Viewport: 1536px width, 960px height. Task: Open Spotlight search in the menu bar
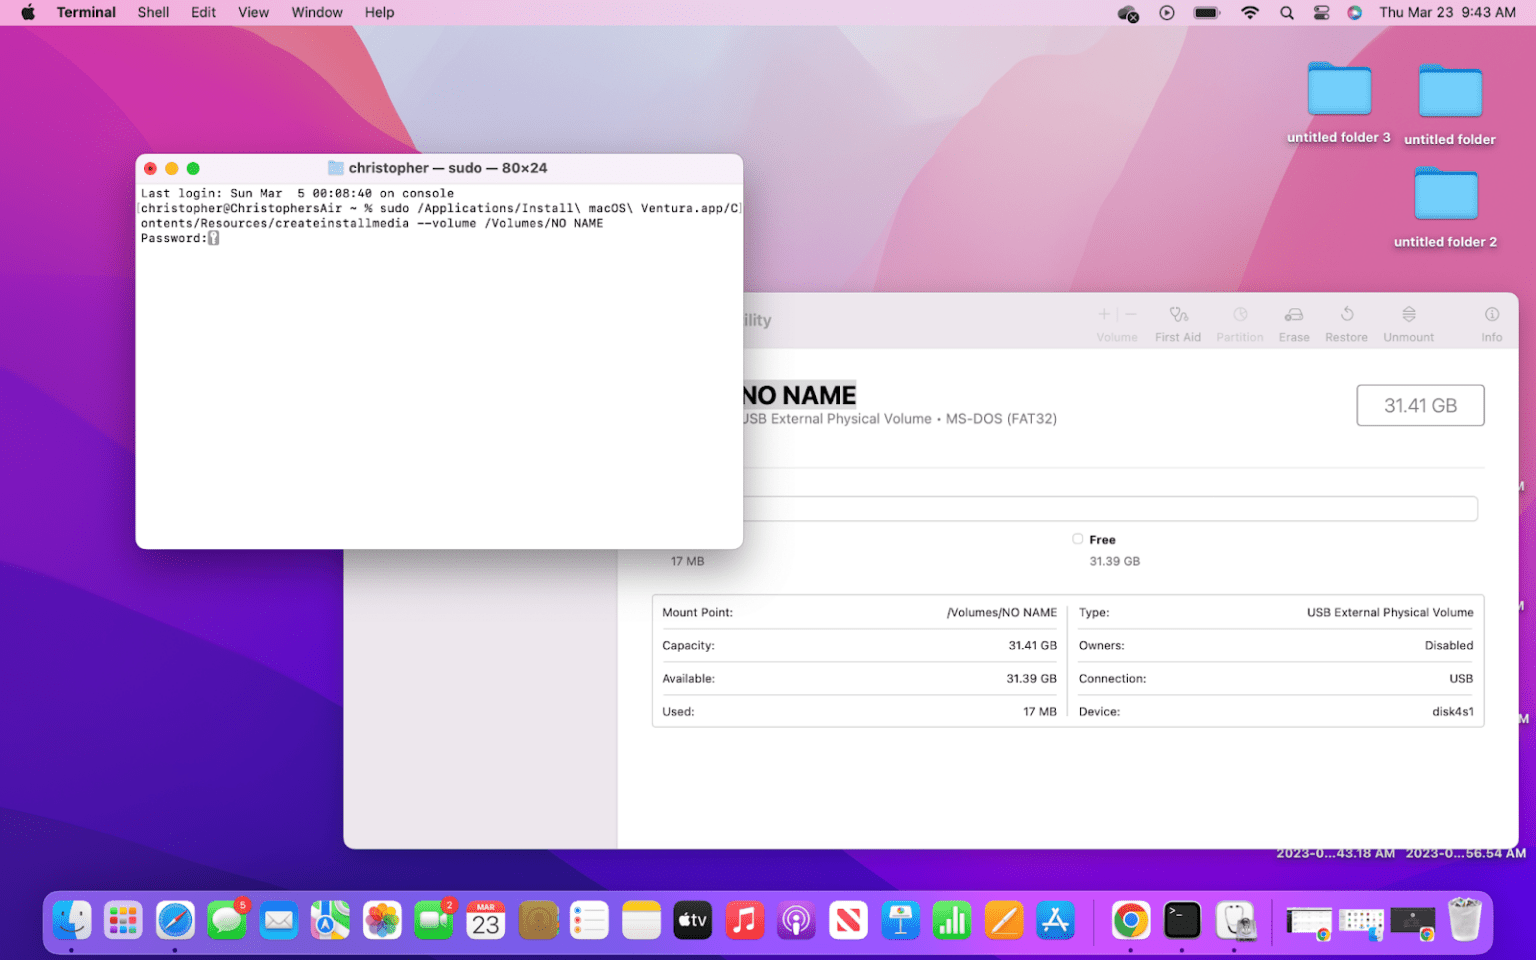[1286, 12]
